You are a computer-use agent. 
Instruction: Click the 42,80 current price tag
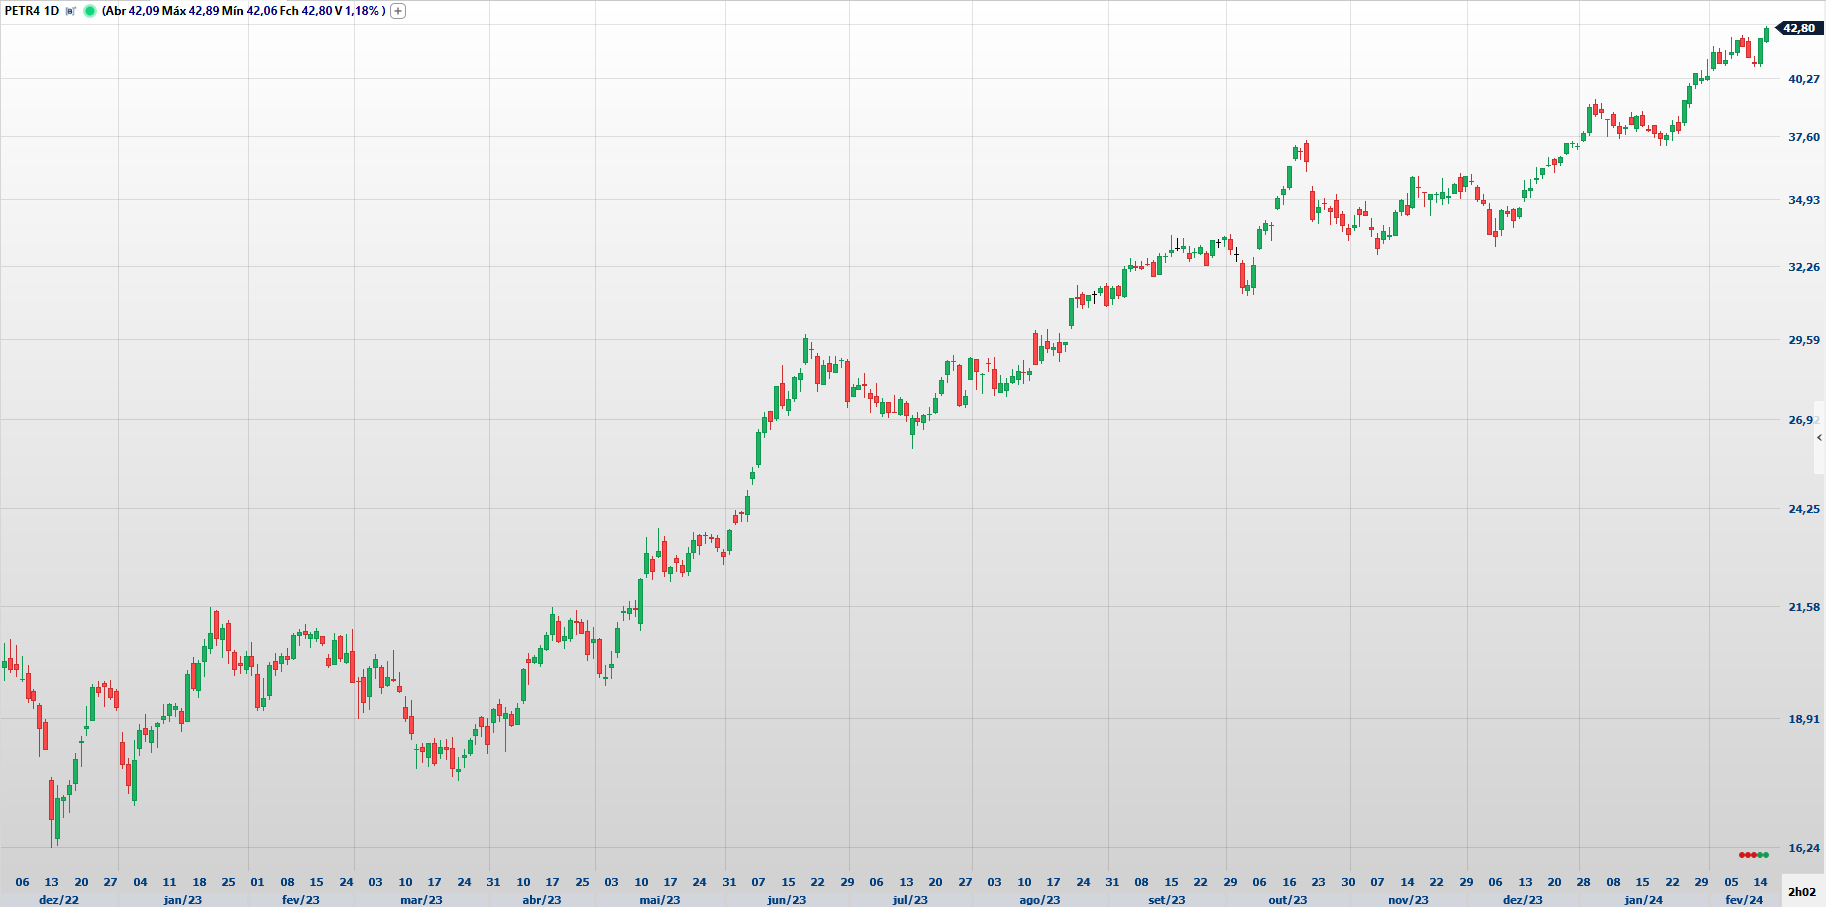1799,28
